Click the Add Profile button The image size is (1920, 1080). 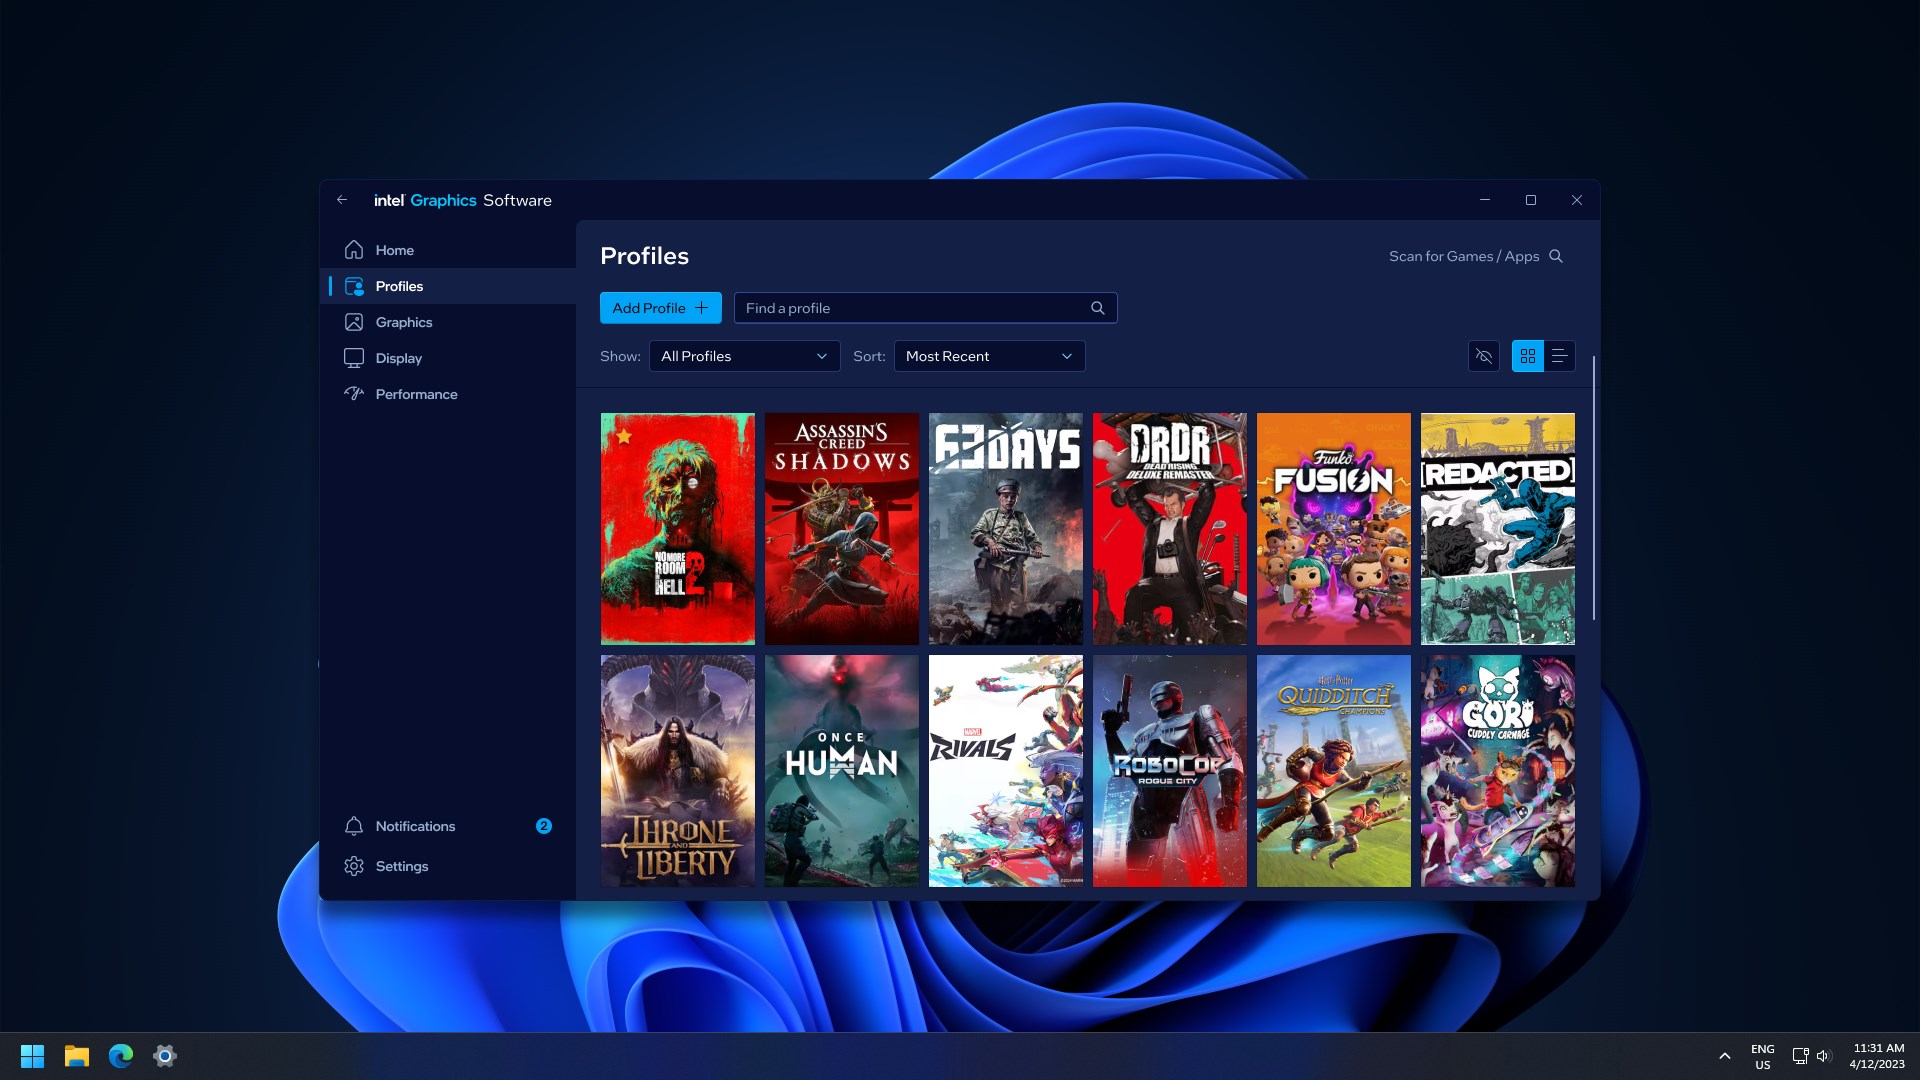[x=660, y=307]
